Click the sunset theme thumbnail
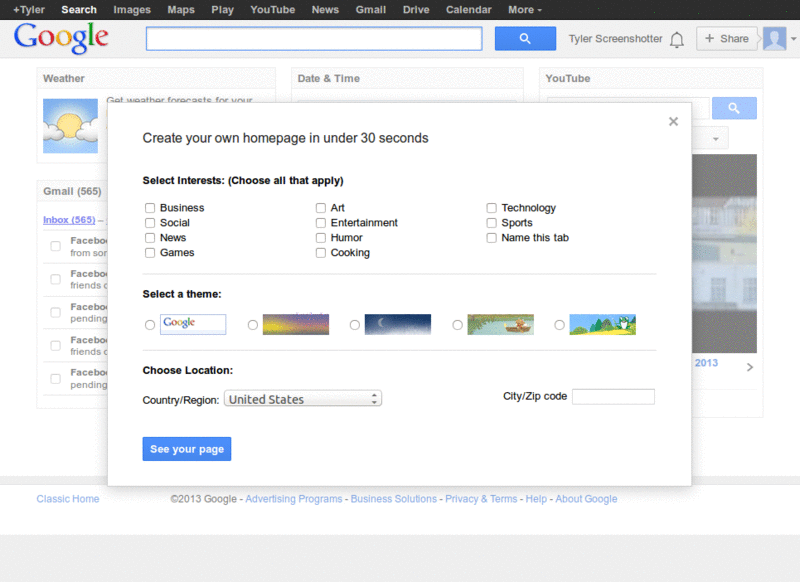 [296, 324]
